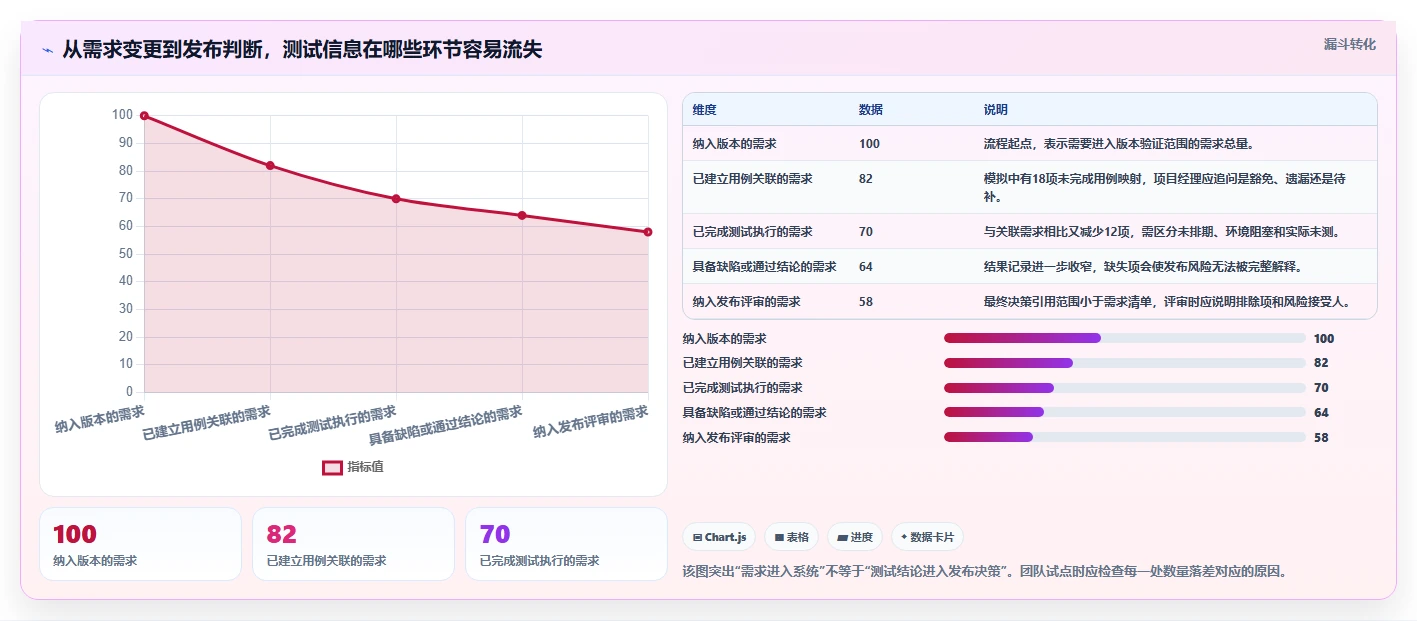This screenshot has width=1417, height=621.
Task: Click the 指标值 legend label
Action: tap(365, 467)
